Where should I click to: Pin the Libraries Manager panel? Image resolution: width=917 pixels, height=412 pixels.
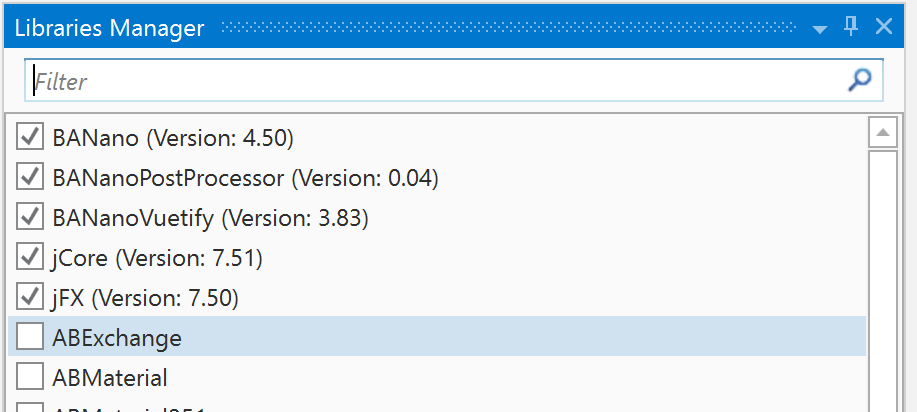tap(852, 27)
